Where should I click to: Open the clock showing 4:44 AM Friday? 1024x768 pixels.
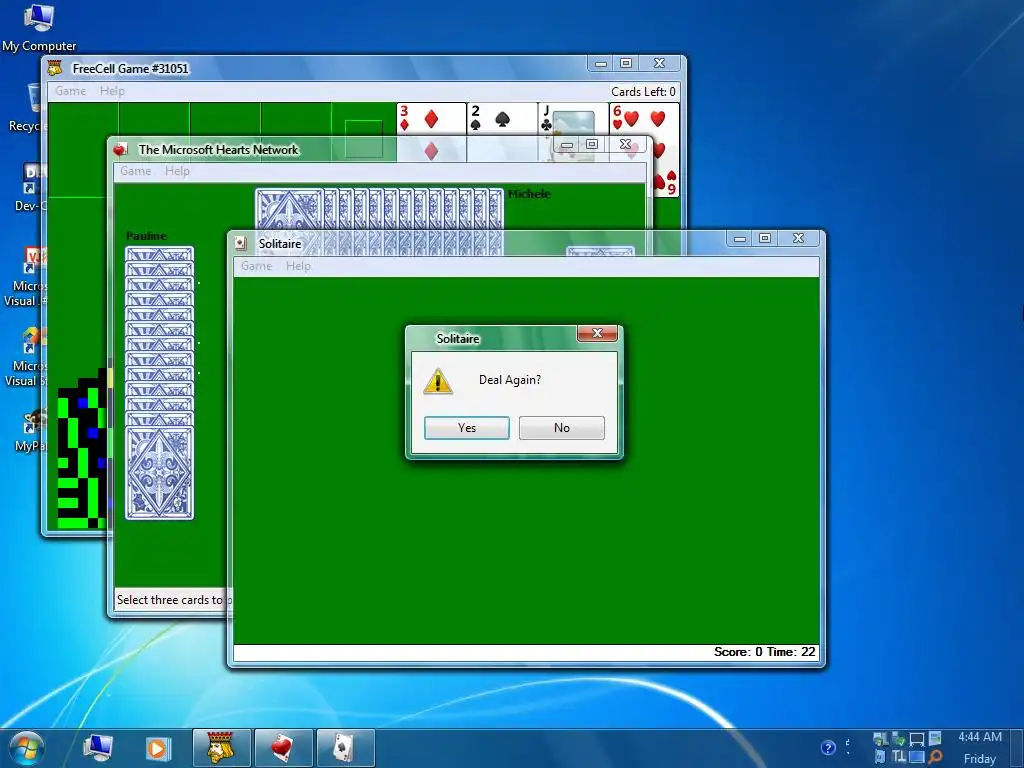(x=980, y=748)
